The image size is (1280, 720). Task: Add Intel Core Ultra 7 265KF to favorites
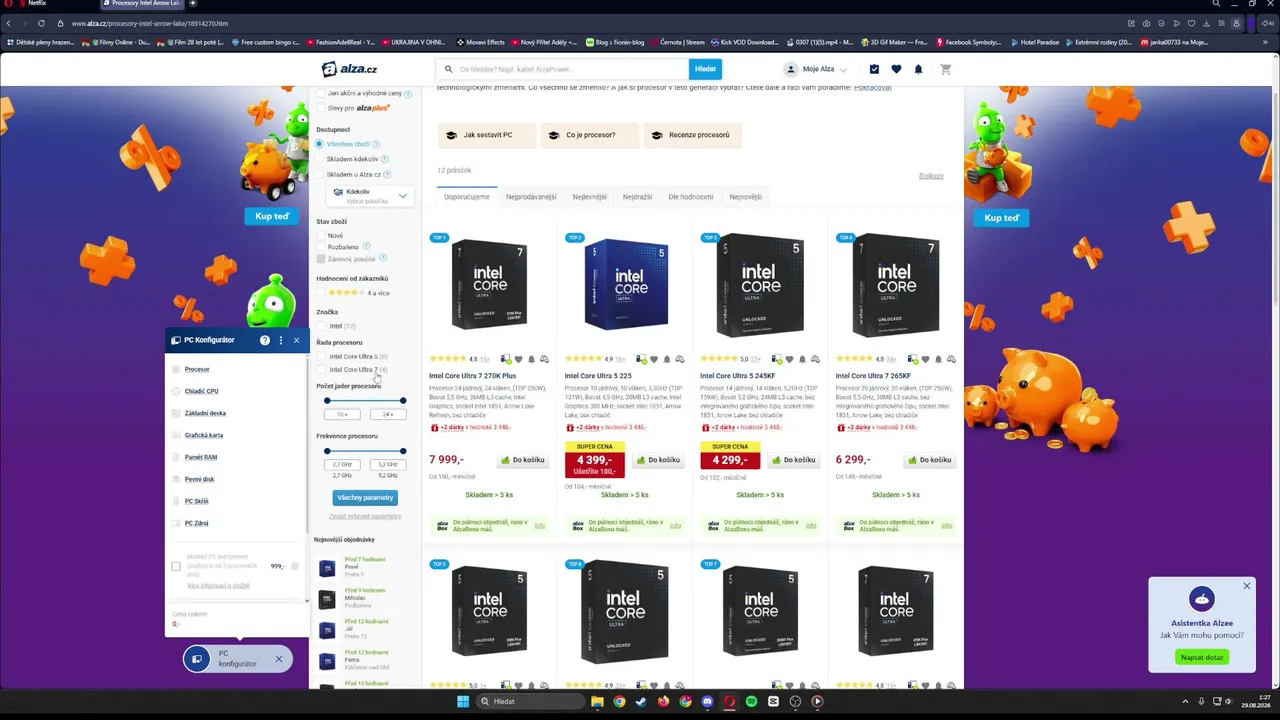point(925,359)
